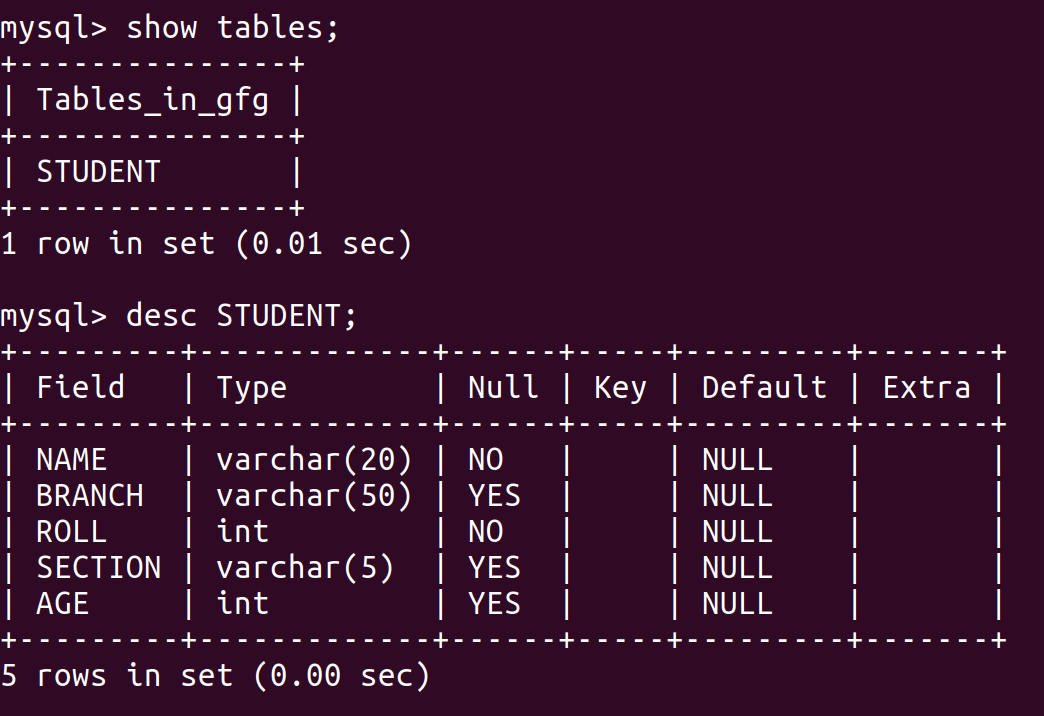The image size is (1044, 716).
Task: Select the SECTION field cell
Action: point(98,568)
